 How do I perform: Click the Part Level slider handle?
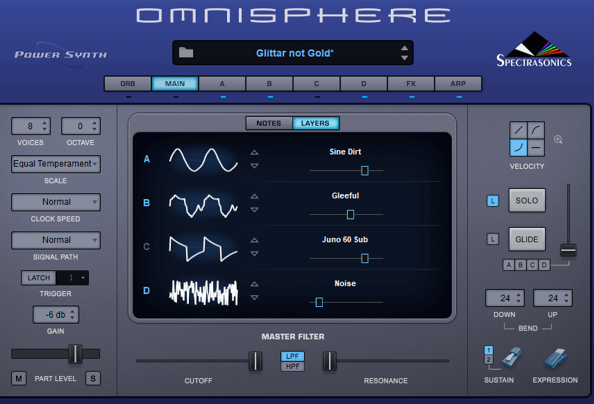(75, 354)
